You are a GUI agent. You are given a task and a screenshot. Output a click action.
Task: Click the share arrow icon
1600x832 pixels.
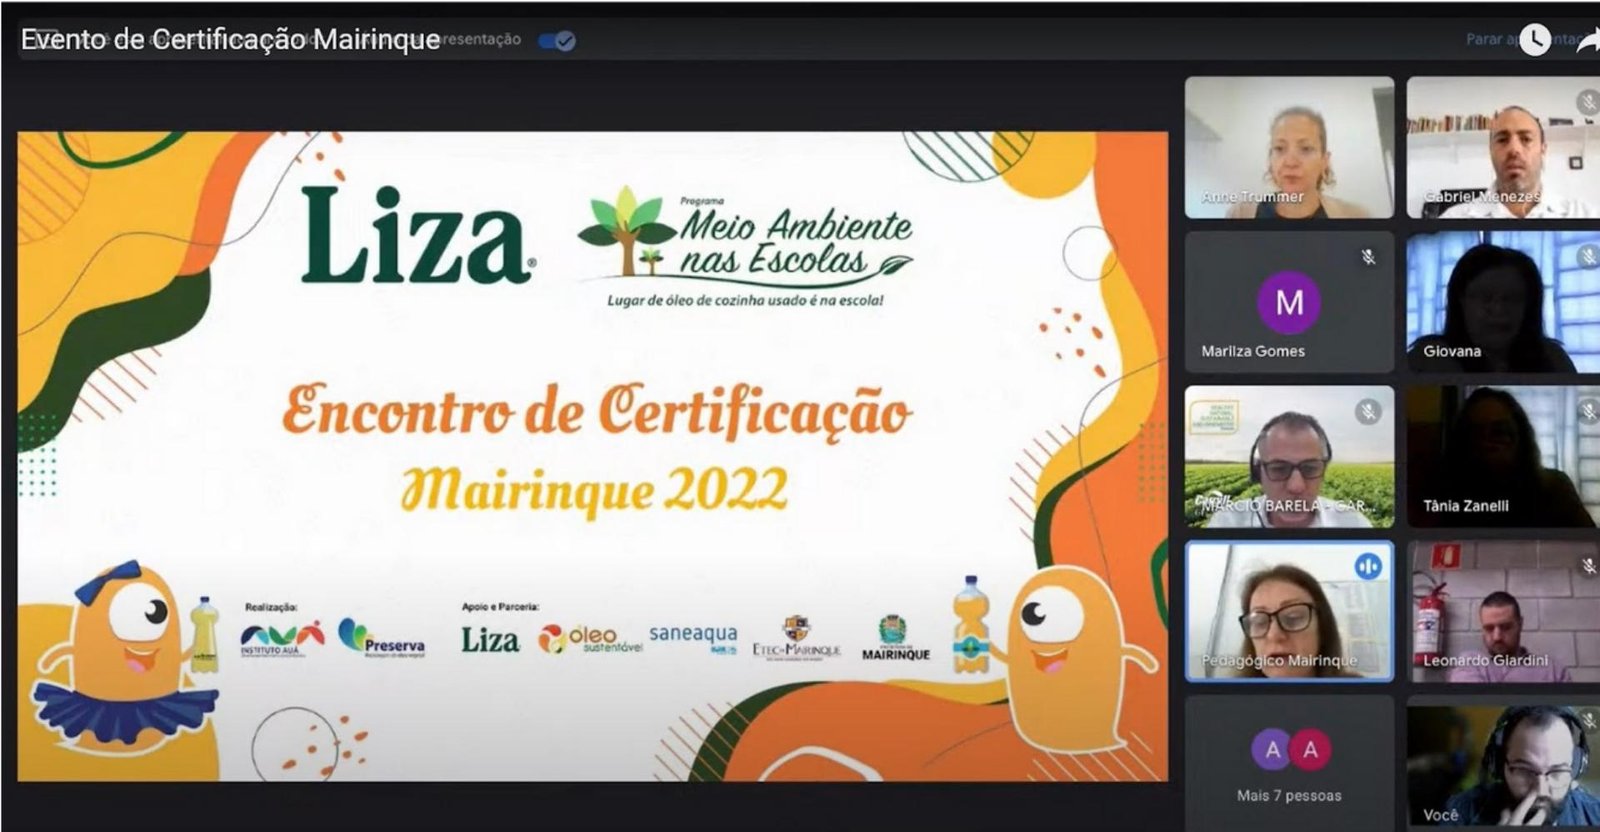1588,42
